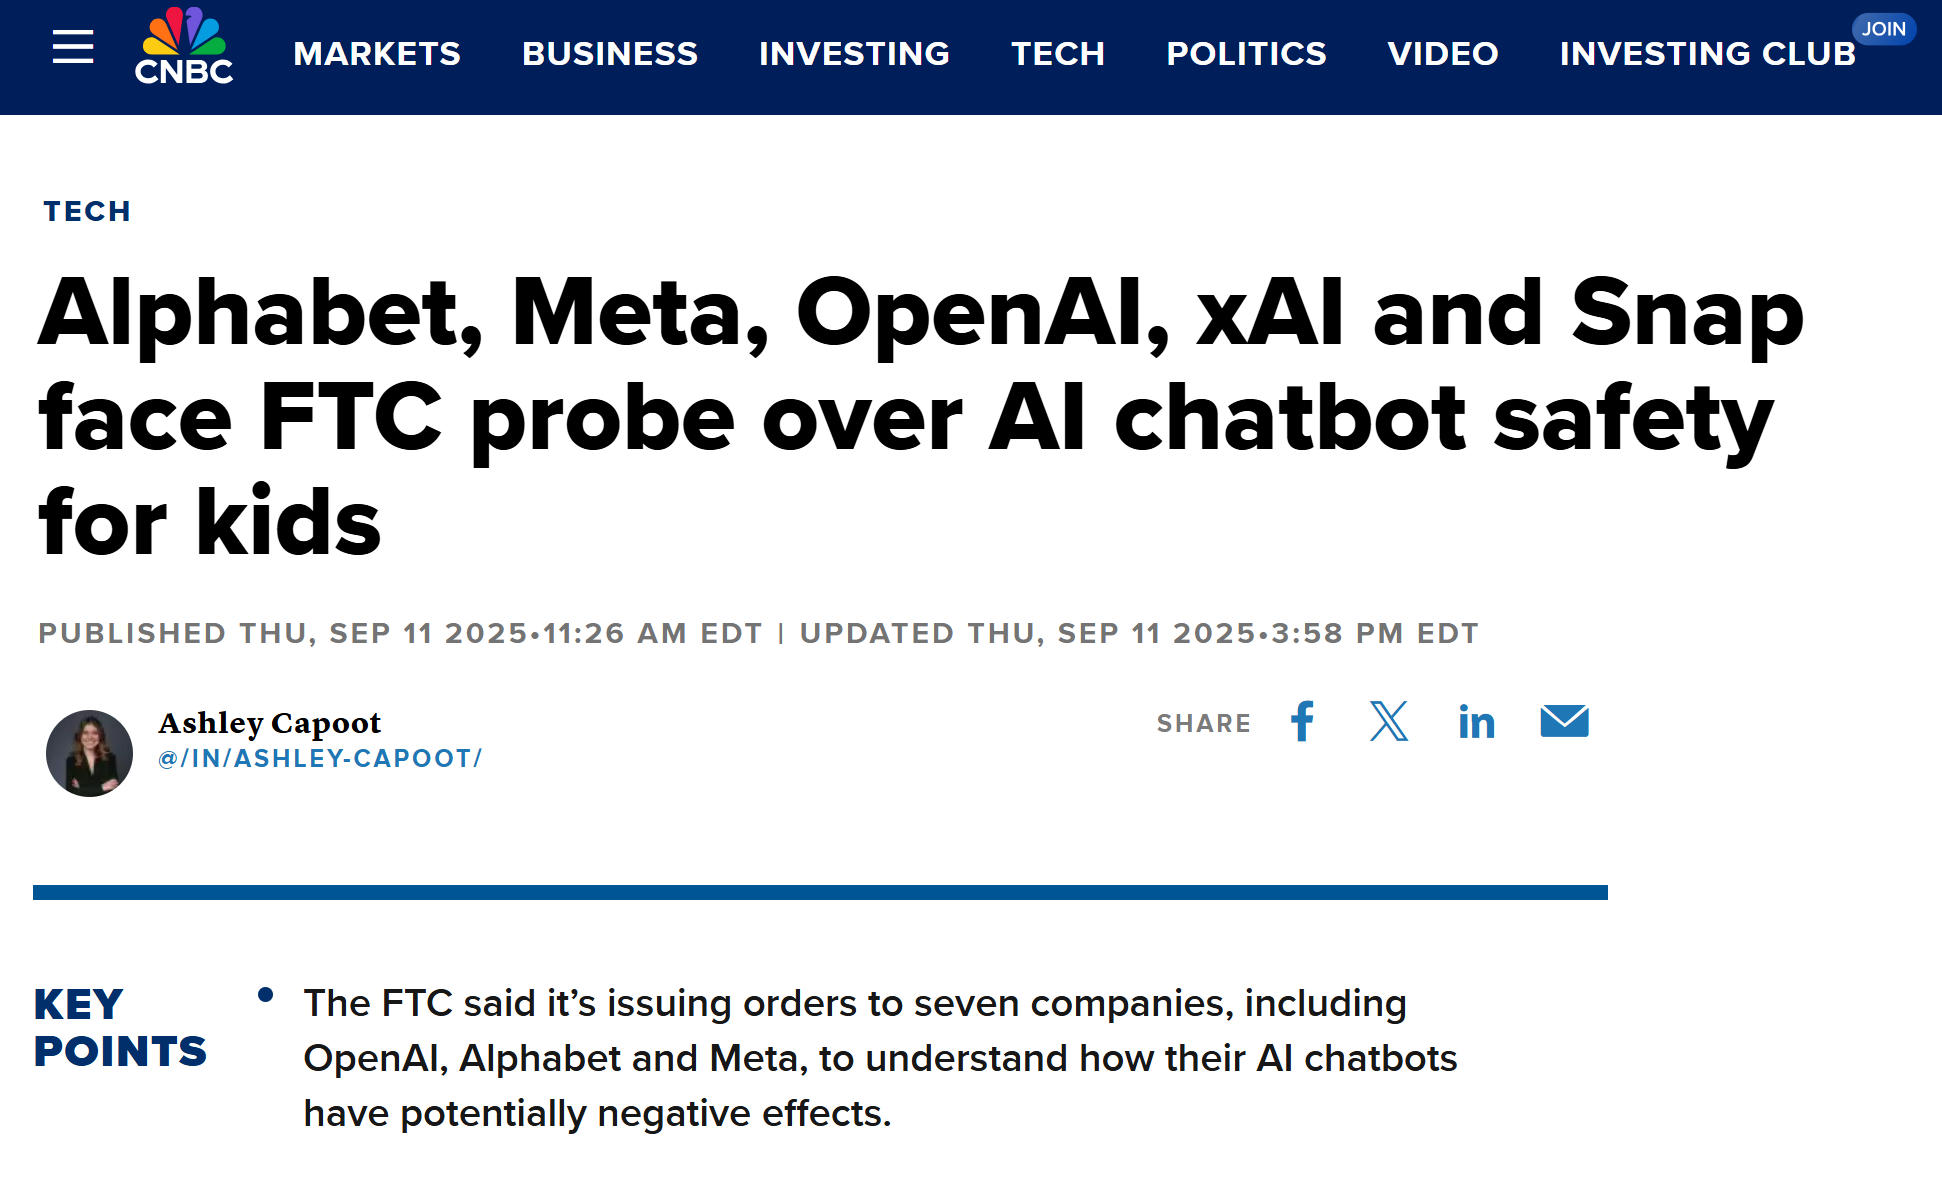Image resolution: width=1942 pixels, height=1192 pixels.
Task: Share article on X
Action: pos(1388,721)
